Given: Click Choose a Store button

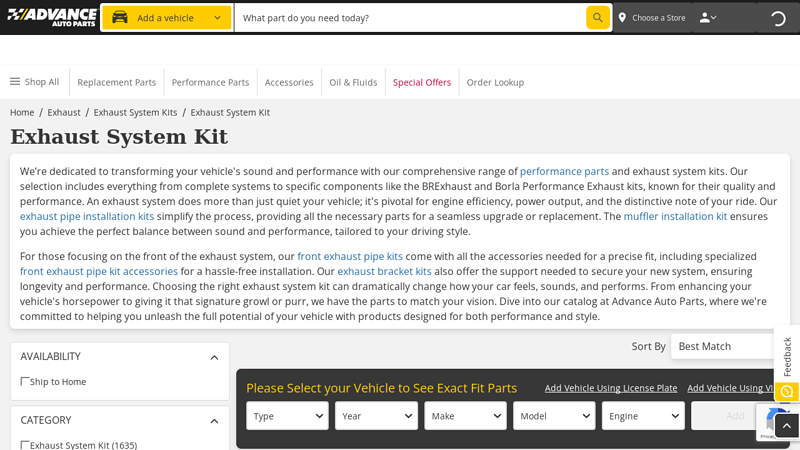Looking at the screenshot, I should click(652, 18).
